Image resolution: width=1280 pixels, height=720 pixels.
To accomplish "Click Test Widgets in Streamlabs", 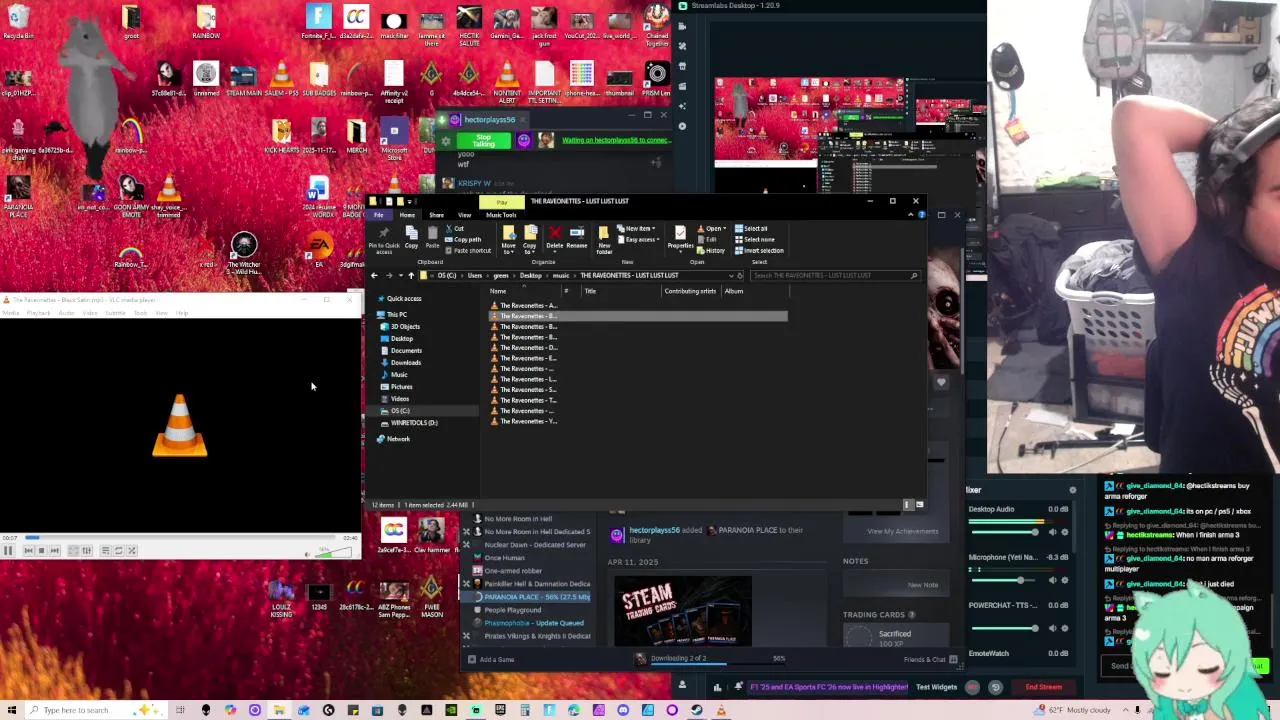I will [936, 687].
